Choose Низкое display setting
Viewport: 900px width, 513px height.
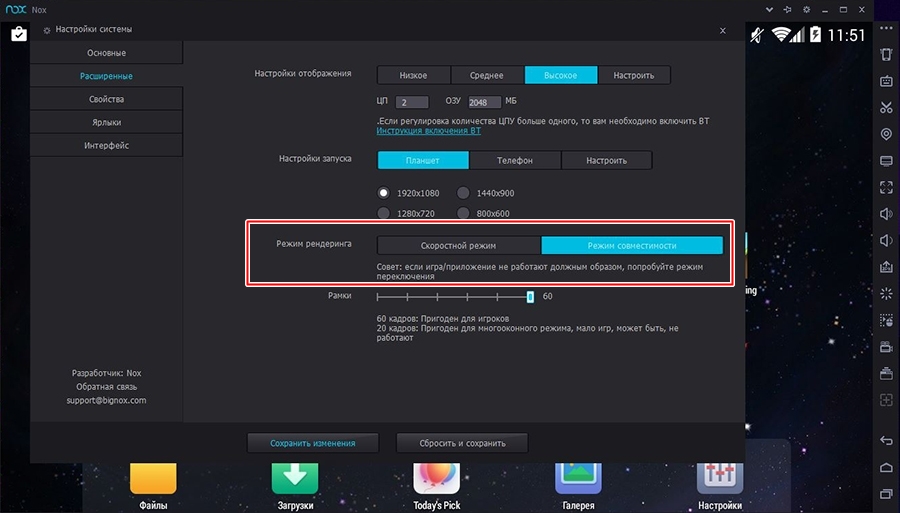(x=414, y=75)
